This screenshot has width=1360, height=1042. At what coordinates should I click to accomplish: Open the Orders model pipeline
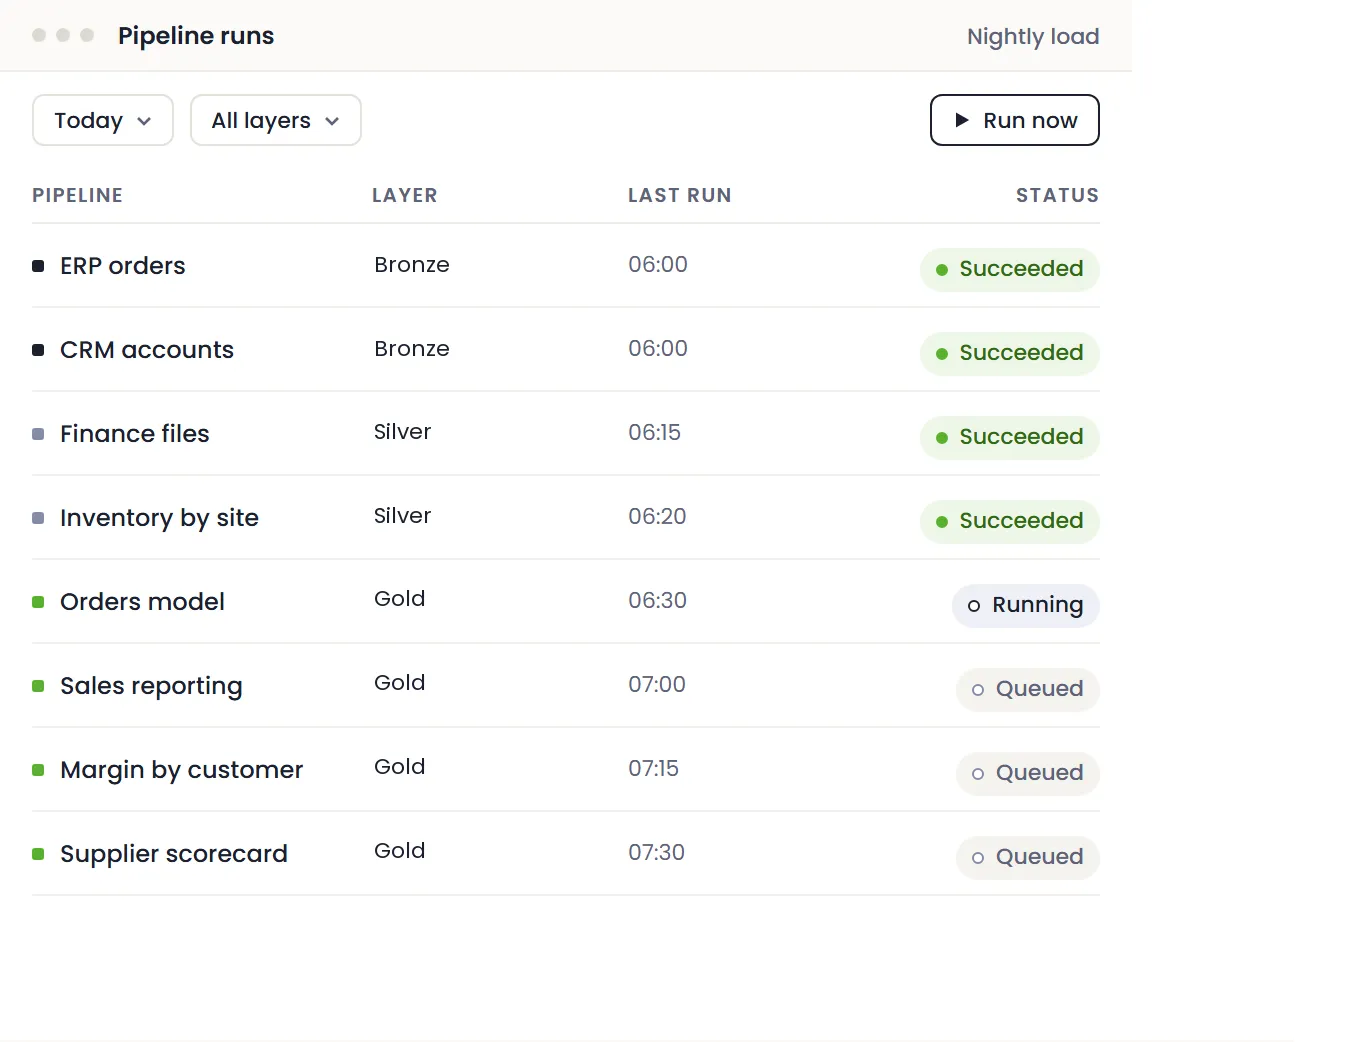click(142, 602)
